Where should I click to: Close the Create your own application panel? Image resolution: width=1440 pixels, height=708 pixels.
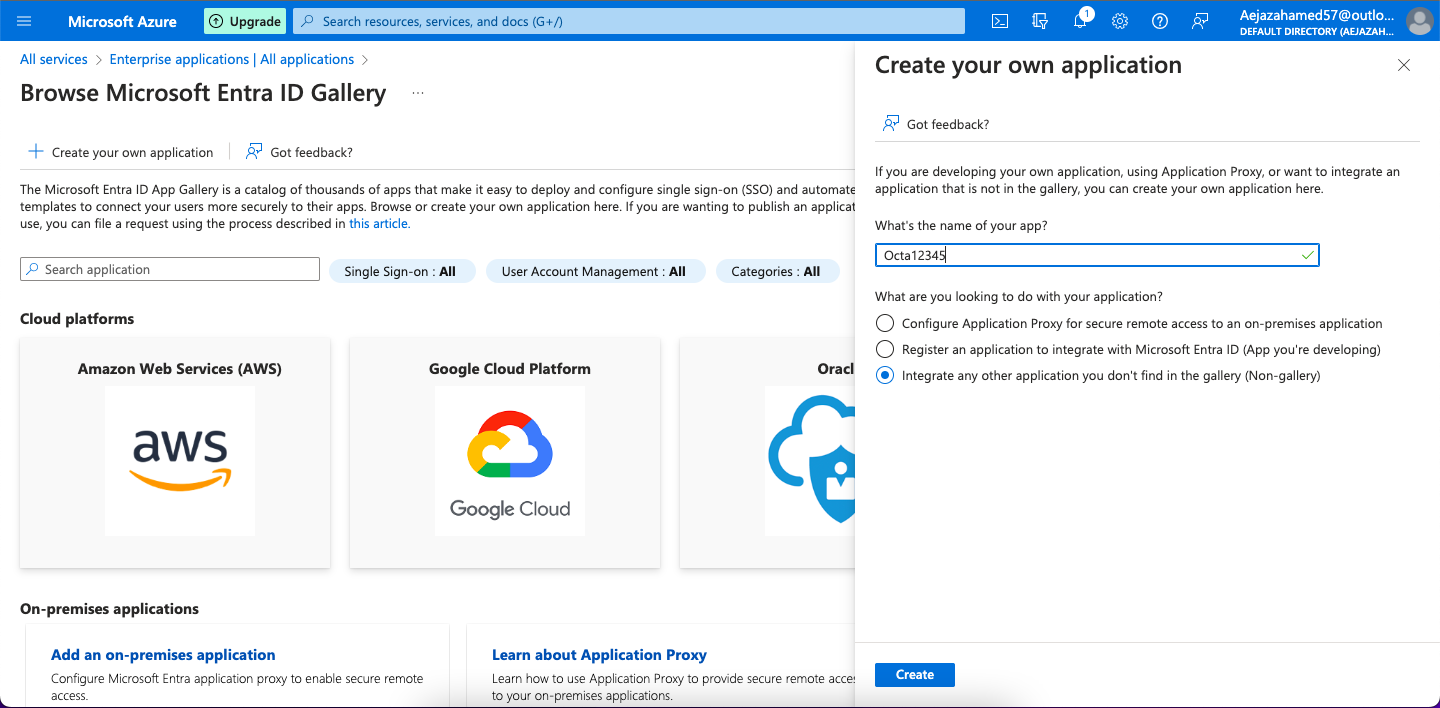click(x=1404, y=66)
